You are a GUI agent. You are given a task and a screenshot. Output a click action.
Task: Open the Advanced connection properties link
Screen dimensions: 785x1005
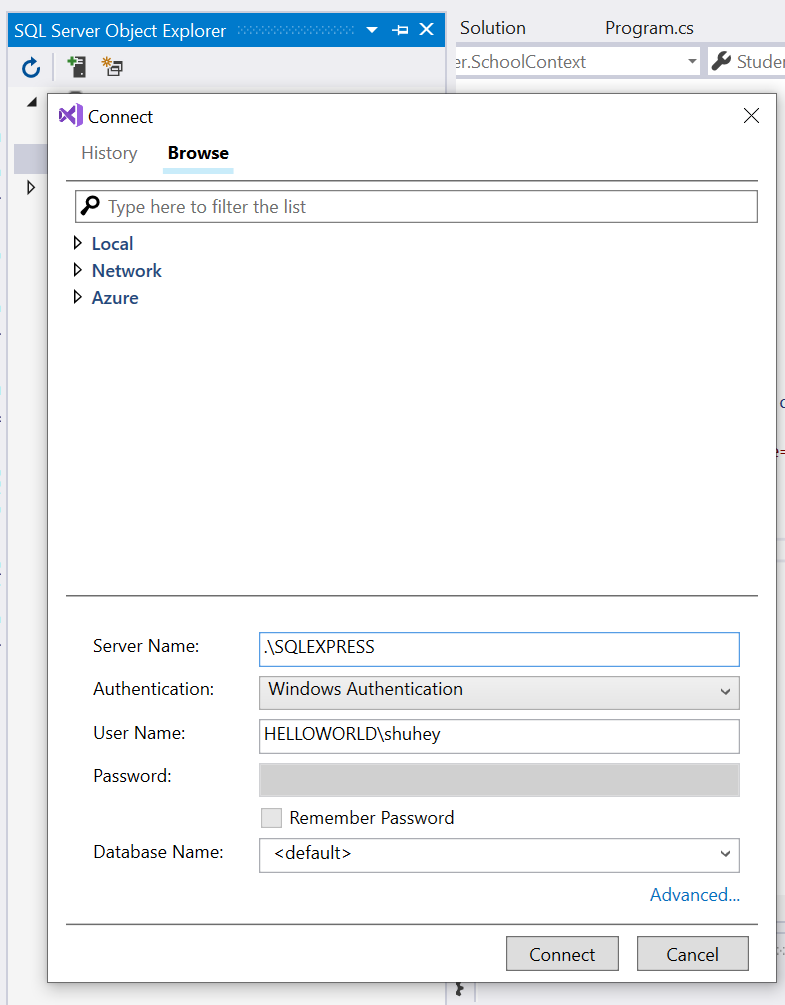point(695,895)
